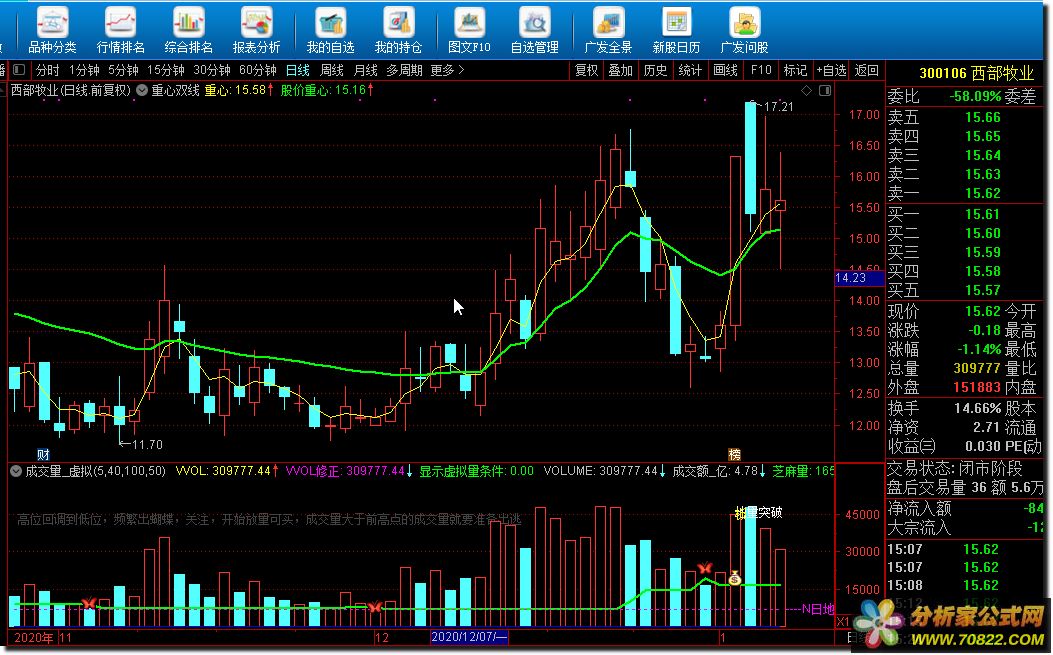Image resolution: width=1053 pixels, height=655 pixels.
Task: Switch to 分时 chart tab
Action: [47, 70]
